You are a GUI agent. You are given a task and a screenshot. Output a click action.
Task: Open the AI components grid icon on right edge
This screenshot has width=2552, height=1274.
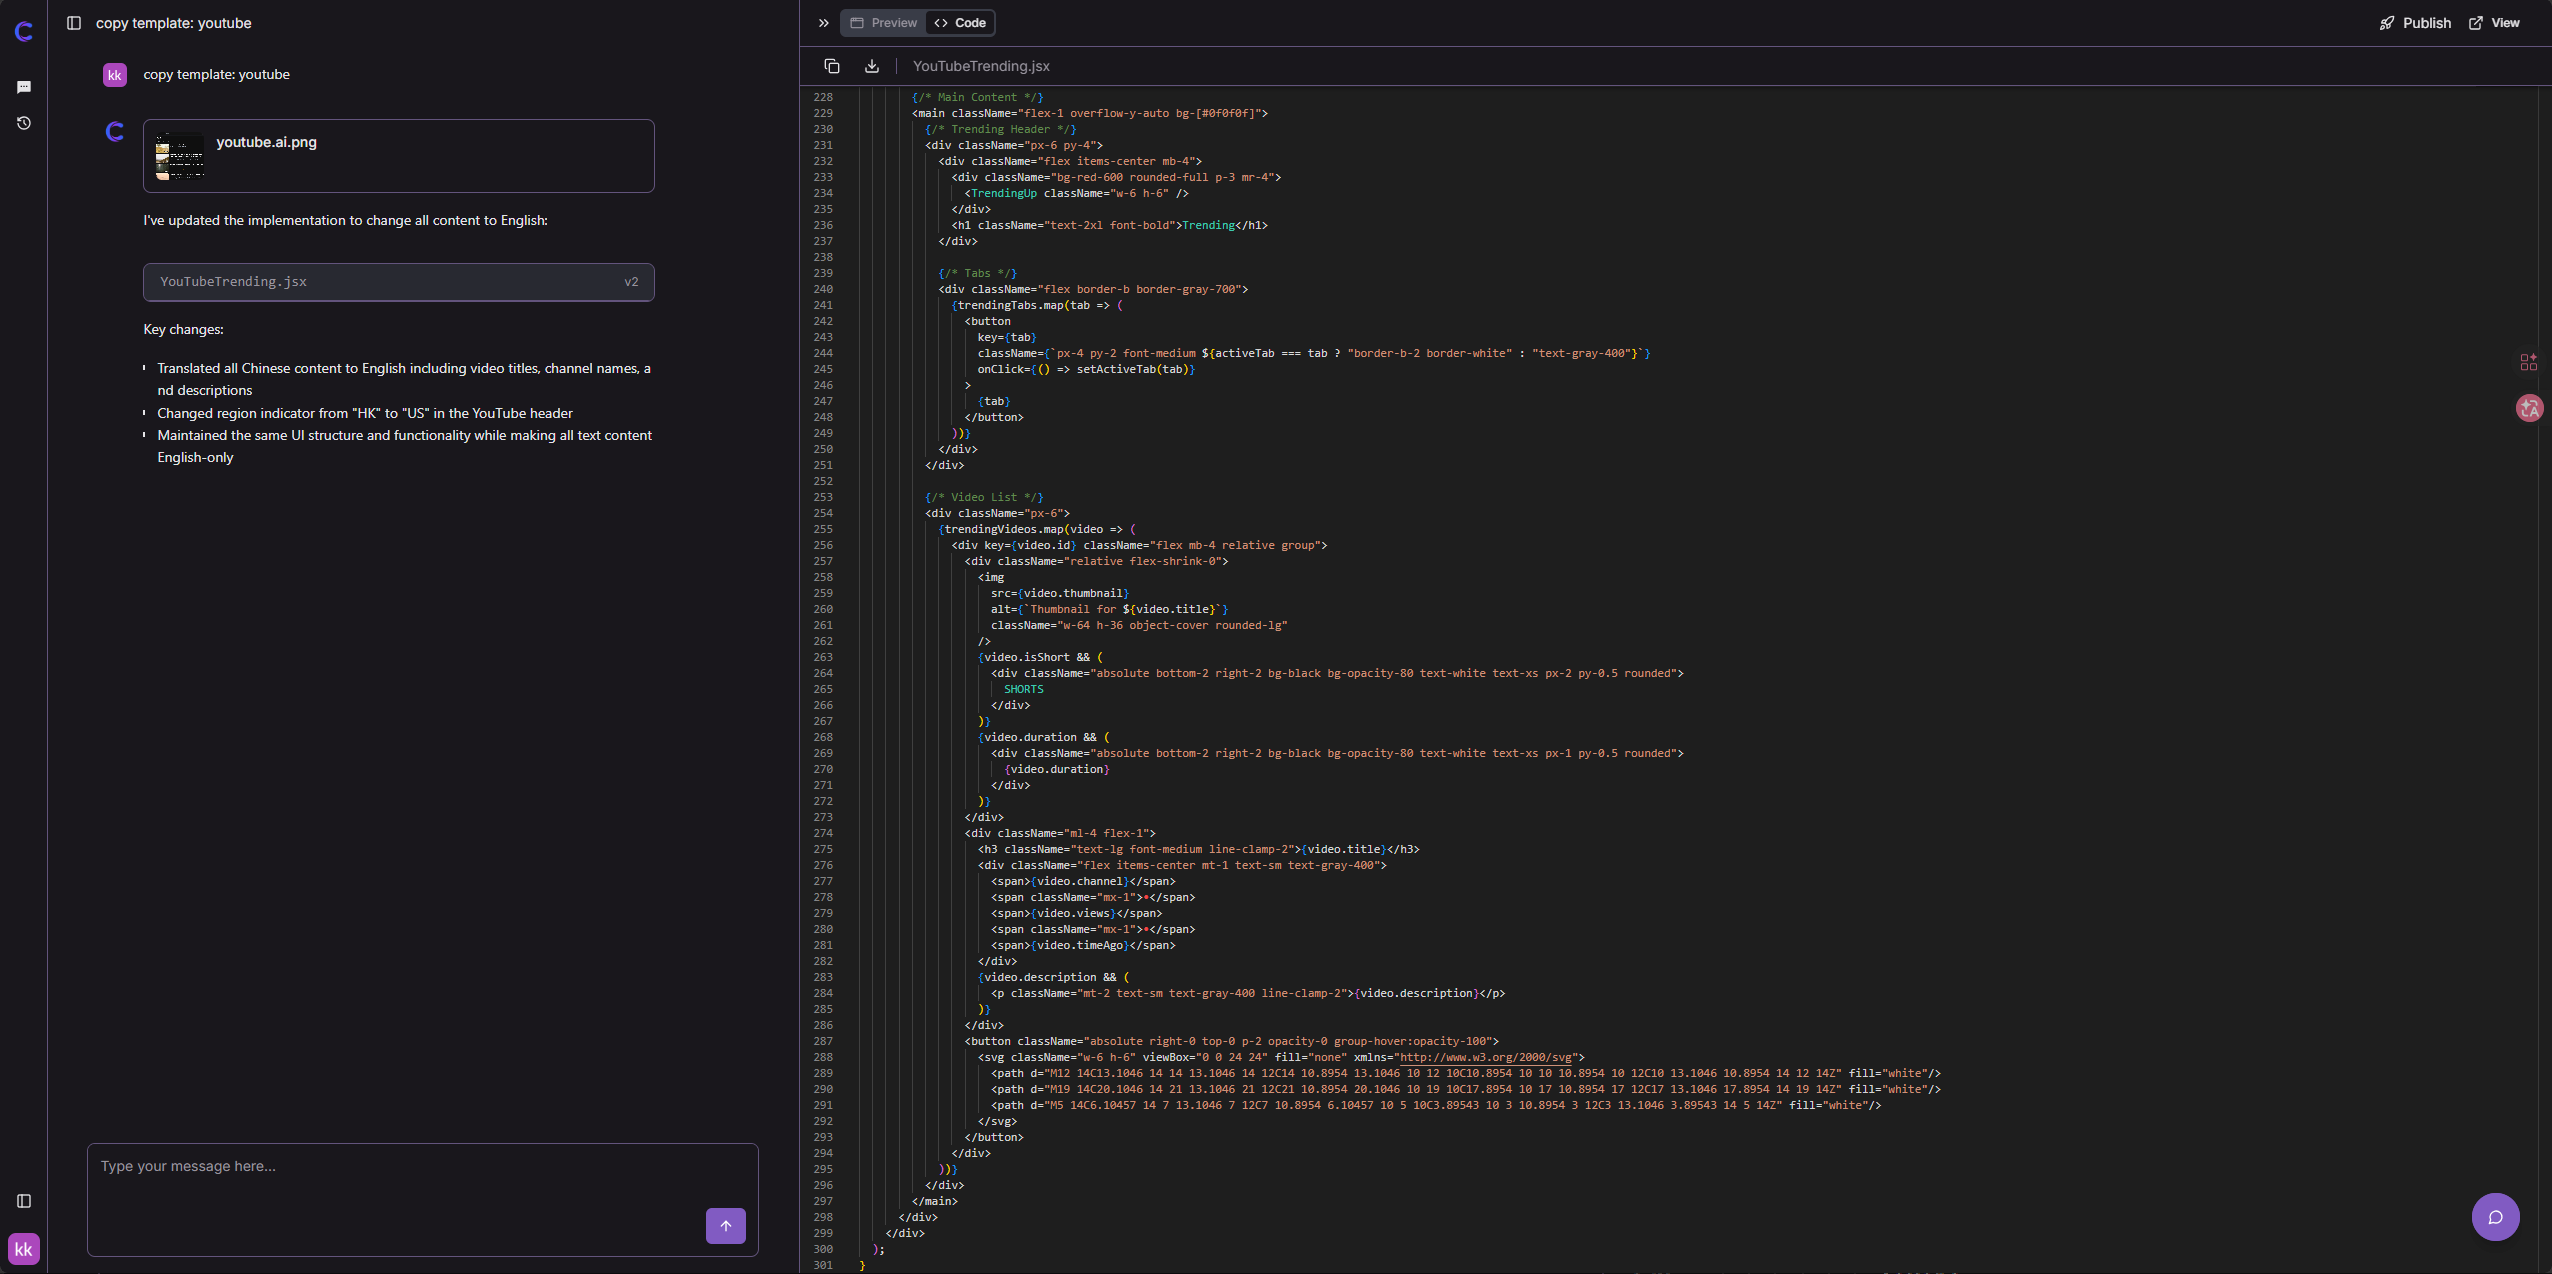click(x=2529, y=362)
